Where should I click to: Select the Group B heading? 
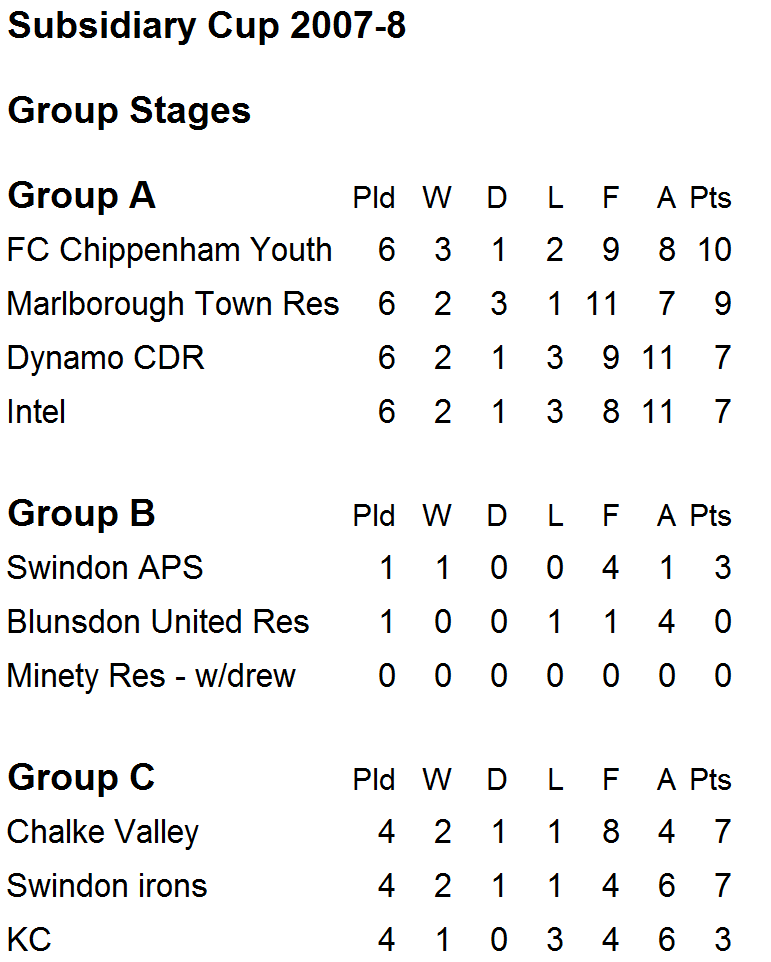coord(81,513)
